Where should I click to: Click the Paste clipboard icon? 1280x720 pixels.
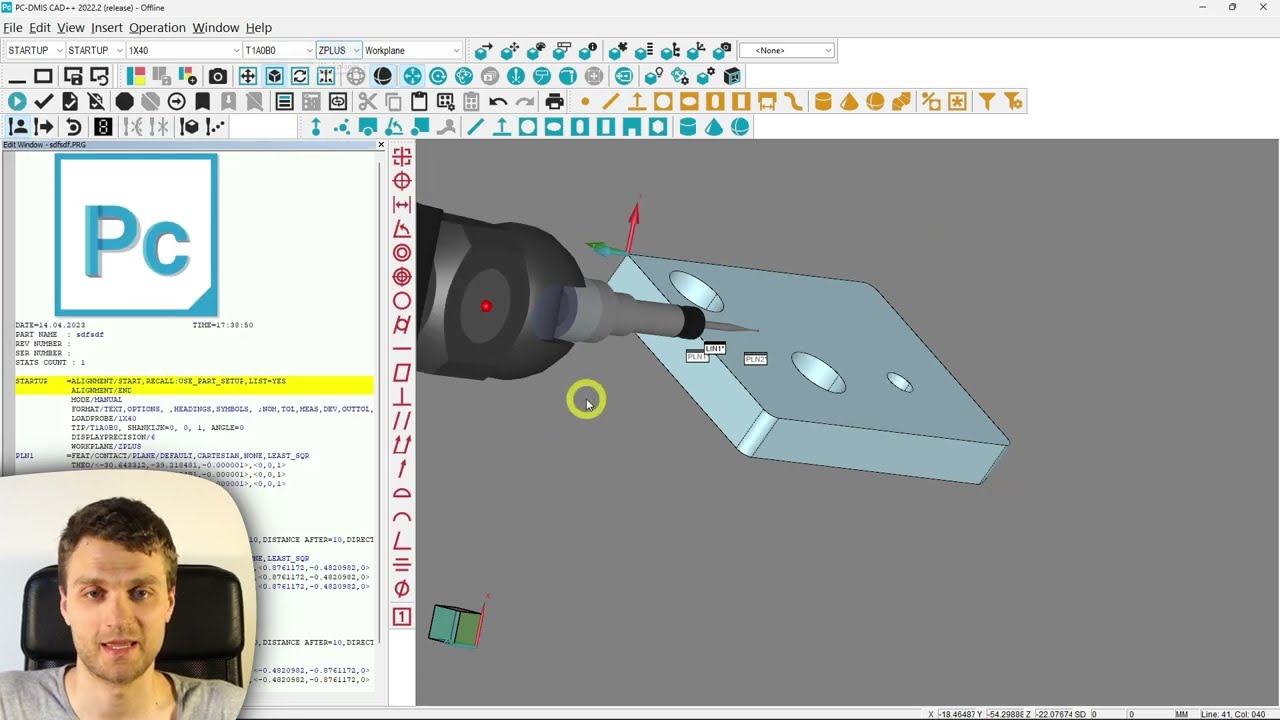[419, 101]
